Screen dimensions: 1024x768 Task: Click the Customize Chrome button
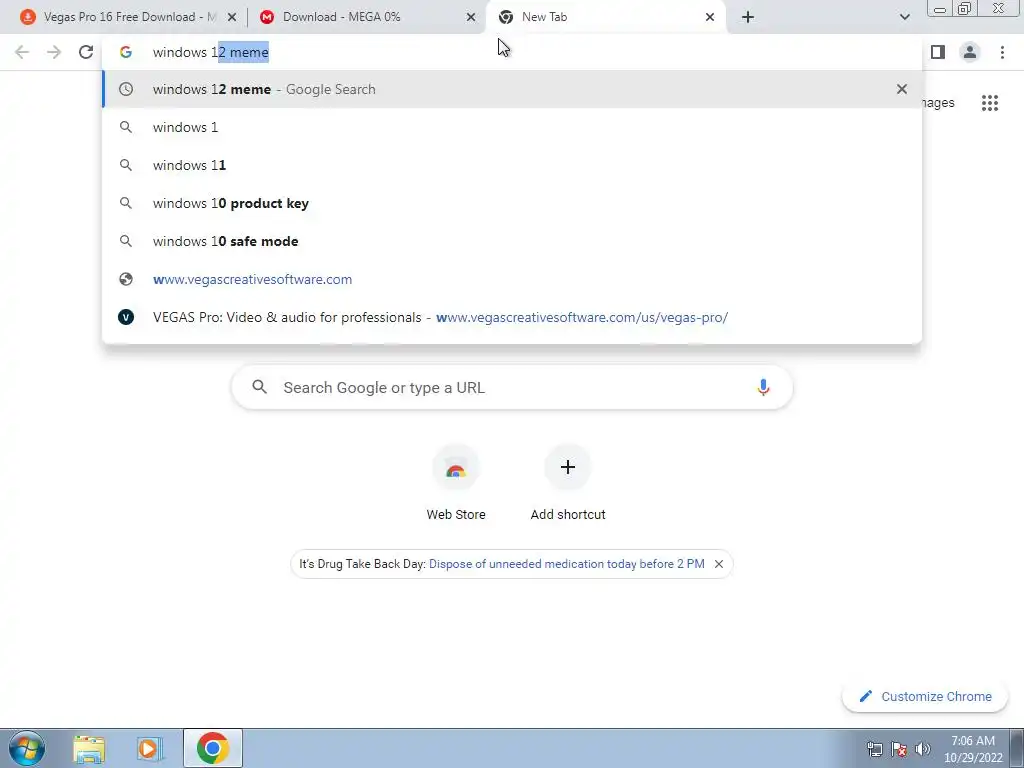(925, 696)
